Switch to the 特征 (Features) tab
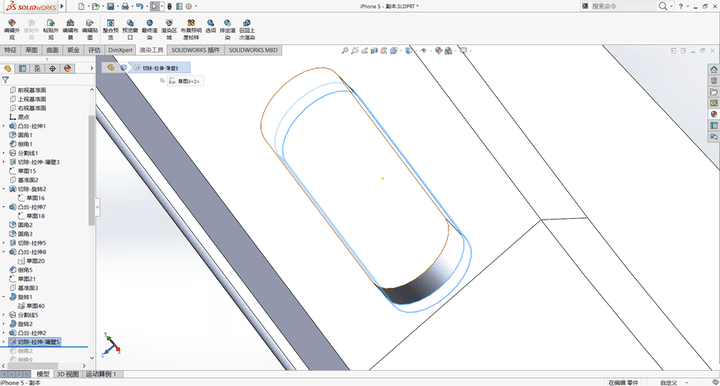 click(10, 50)
